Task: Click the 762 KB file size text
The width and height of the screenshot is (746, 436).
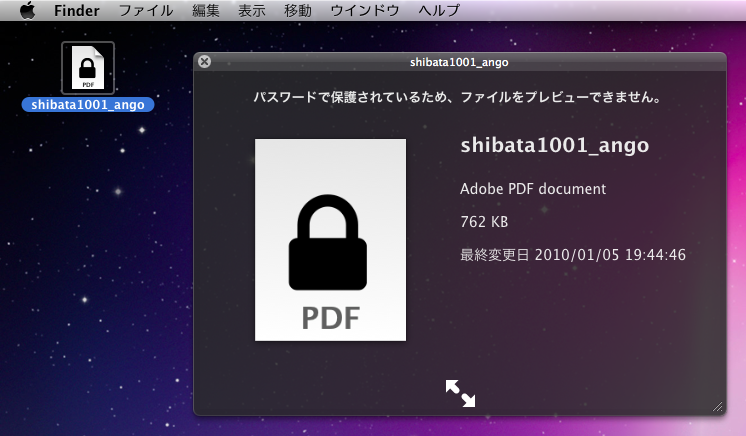Action: click(484, 221)
